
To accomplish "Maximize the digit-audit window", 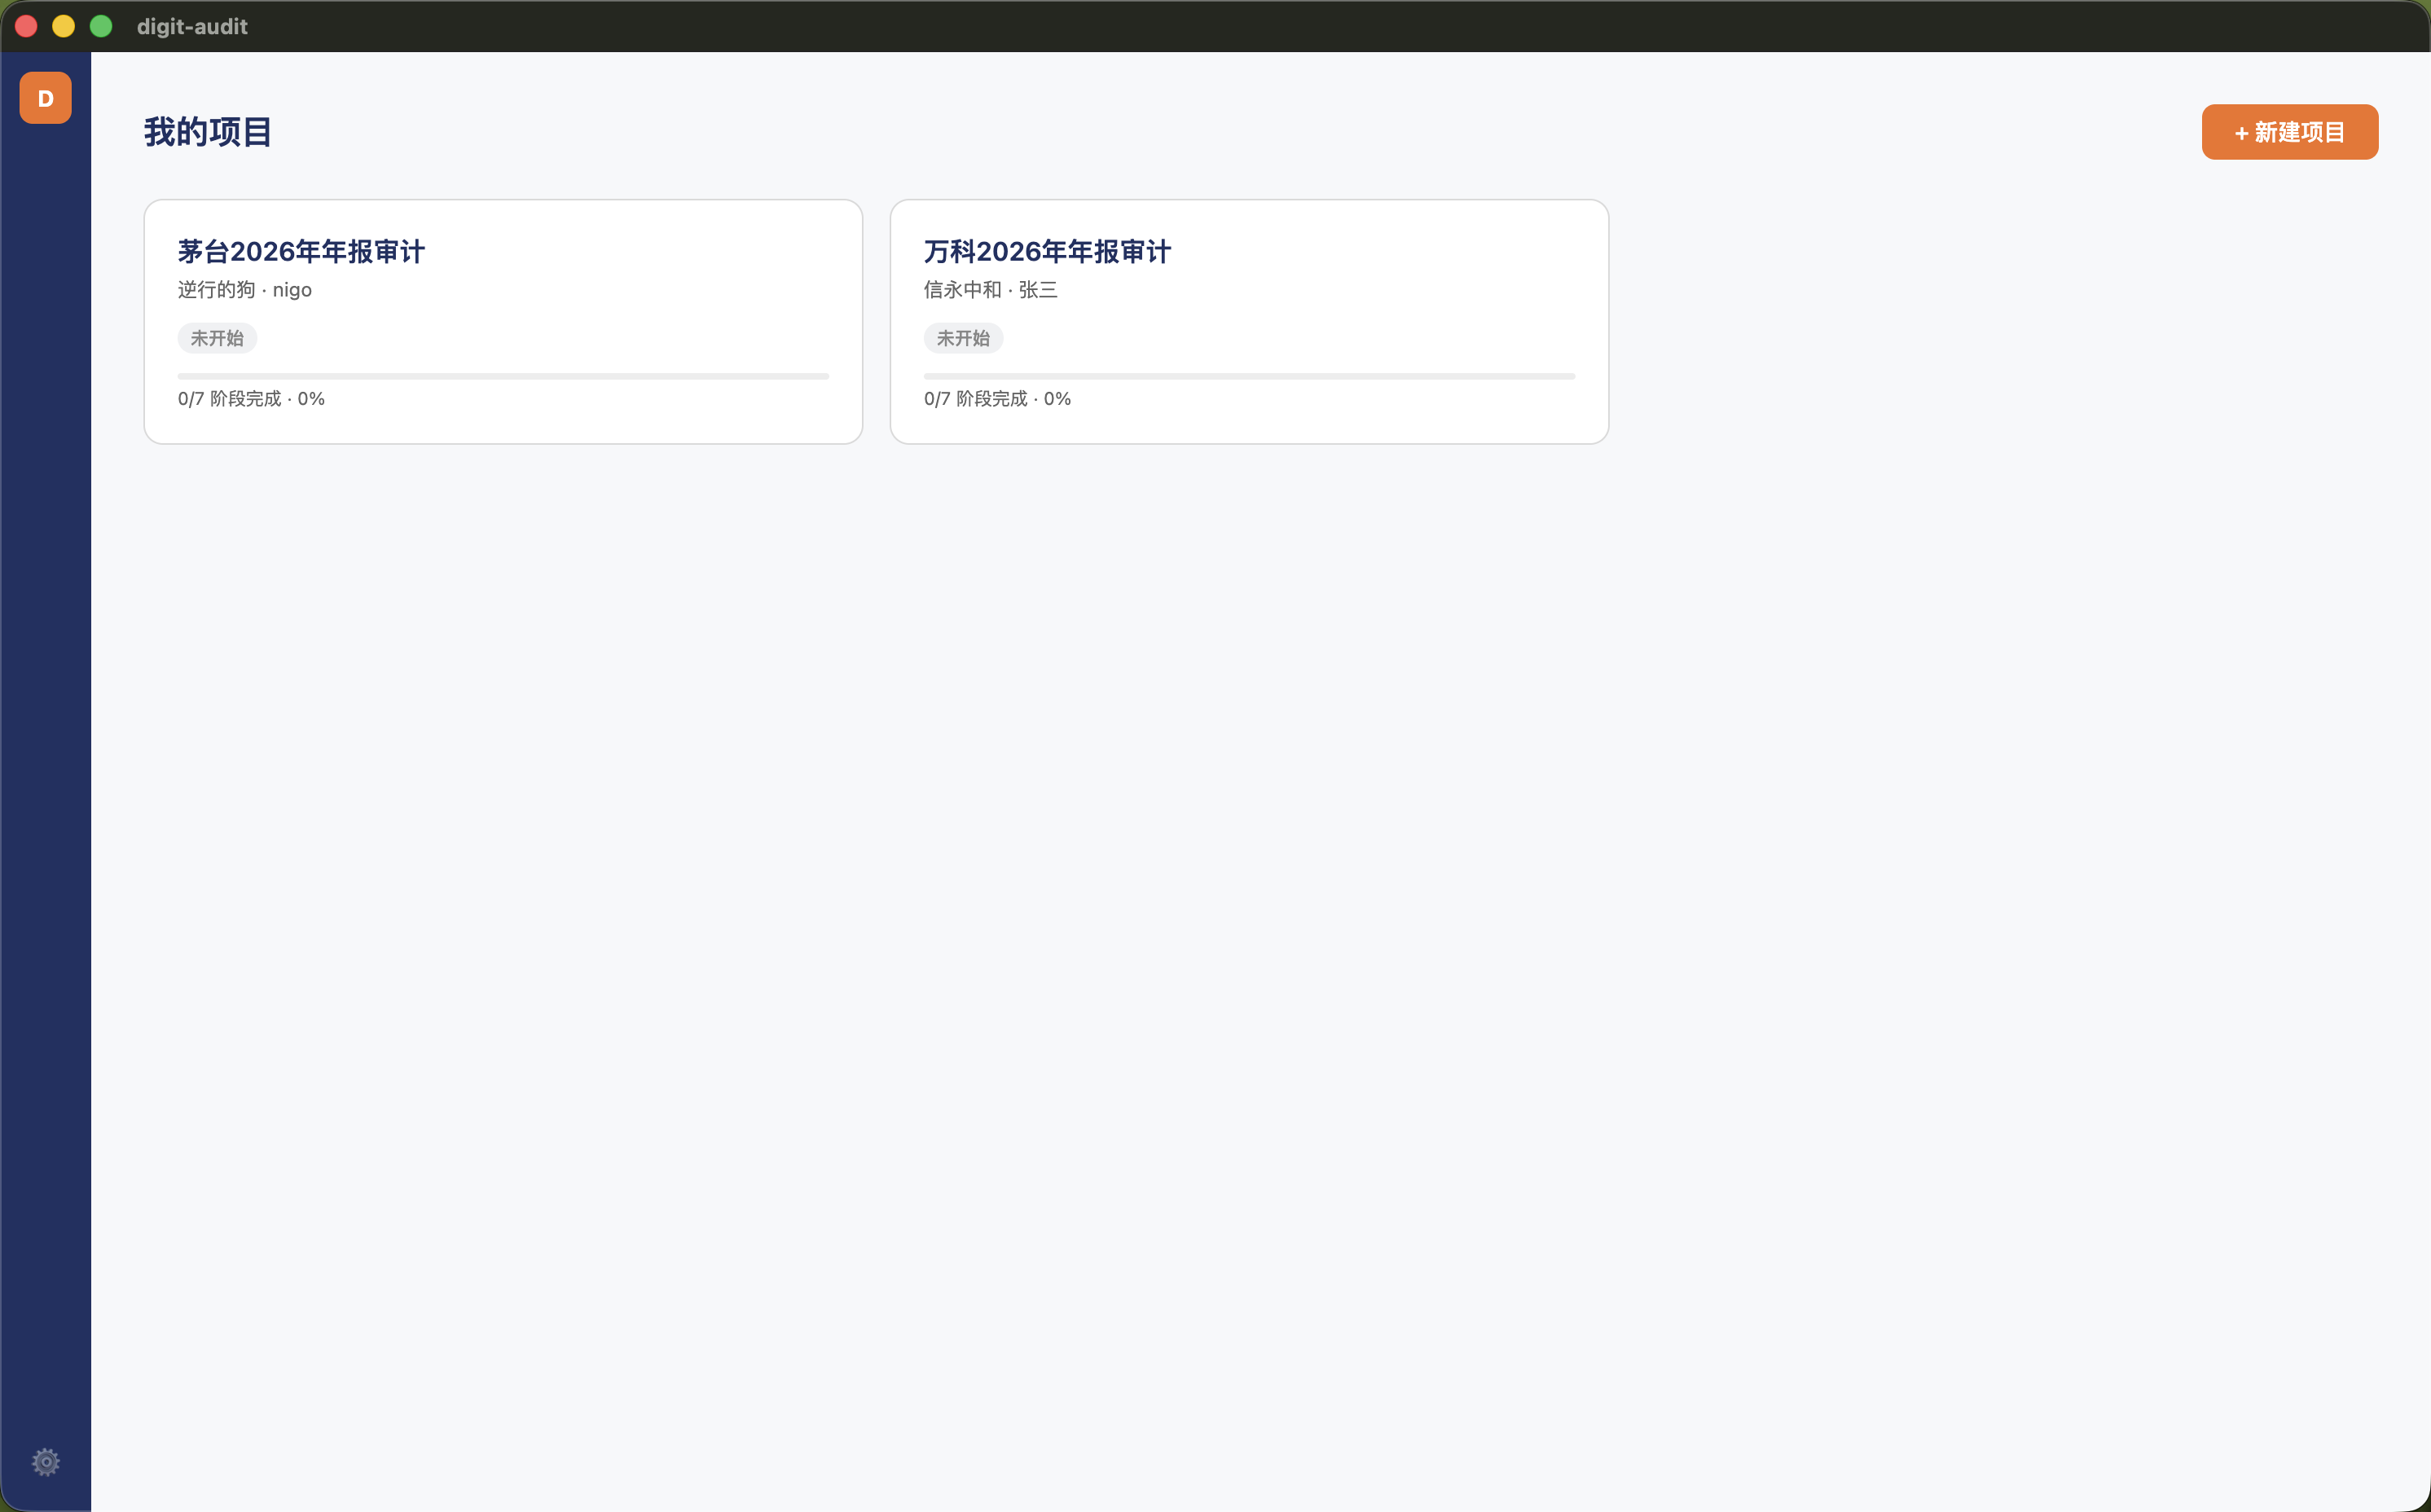I will point(101,26).
